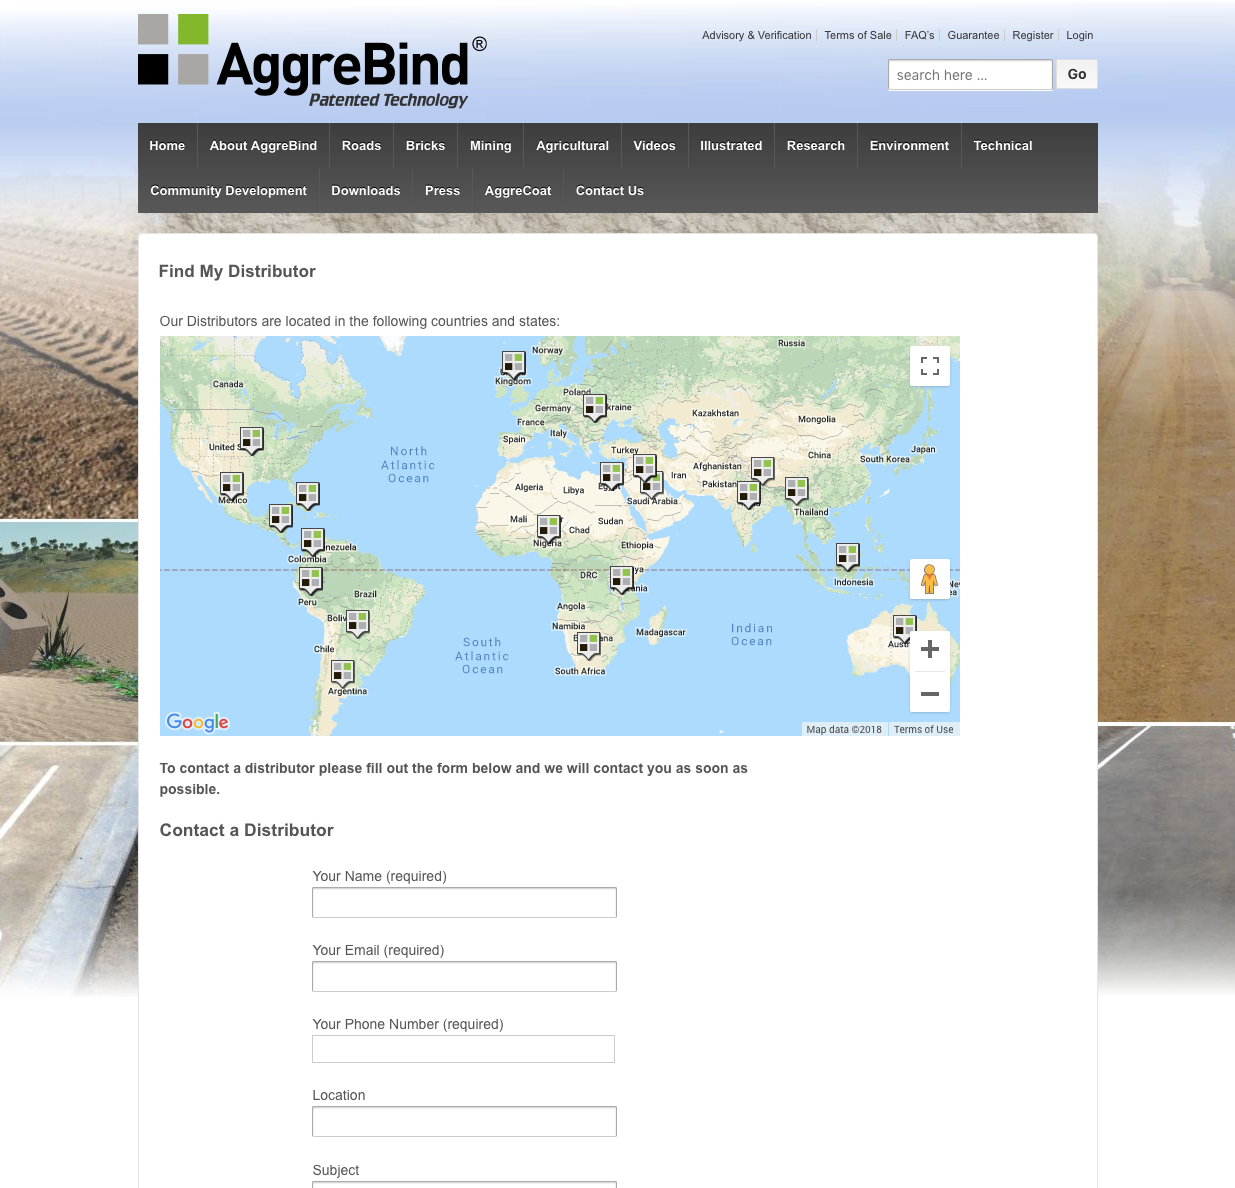
Task: Open the Videos page
Action: click(654, 146)
